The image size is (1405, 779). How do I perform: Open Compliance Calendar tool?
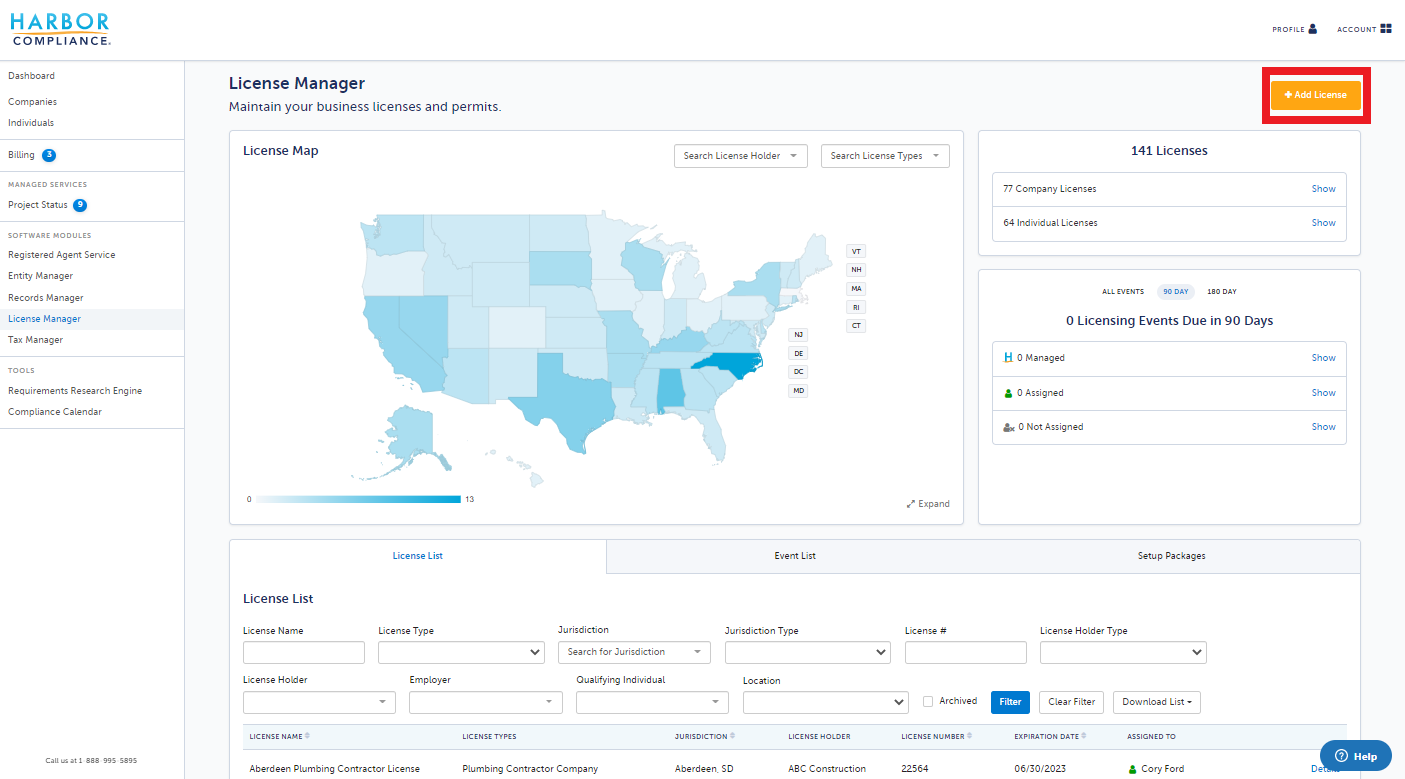[55, 412]
